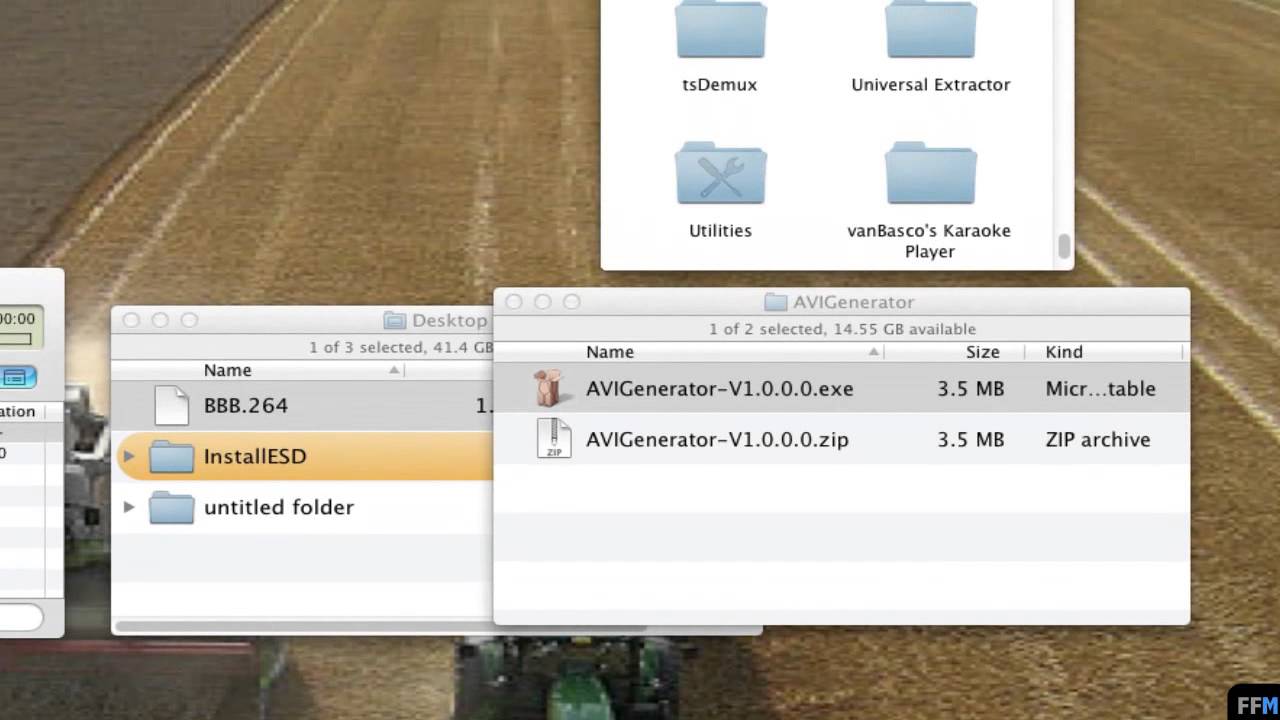Click the tsDemux folder label
Screen dimensions: 1280x720
[x=720, y=85]
